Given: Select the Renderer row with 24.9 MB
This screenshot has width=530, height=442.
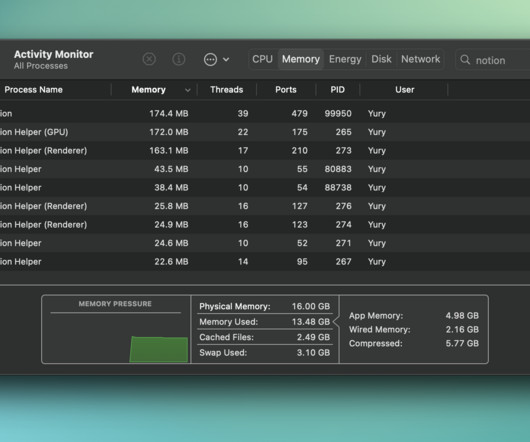Looking at the screenshot, I should click(x=265, y=225).
